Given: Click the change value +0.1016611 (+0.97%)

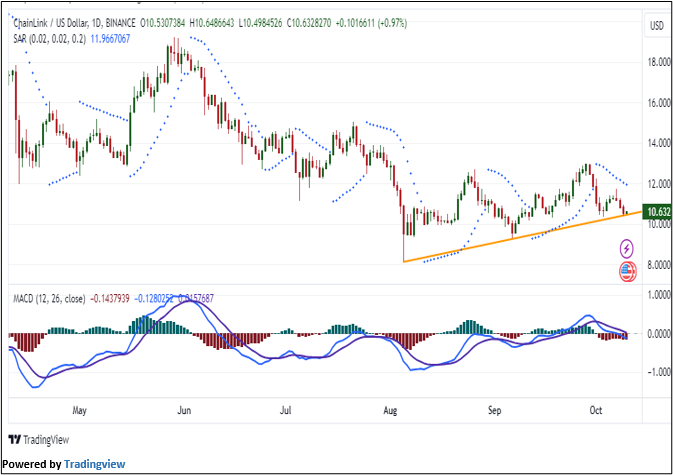Looking at the screenshot, I should click(x=371, y=23).
